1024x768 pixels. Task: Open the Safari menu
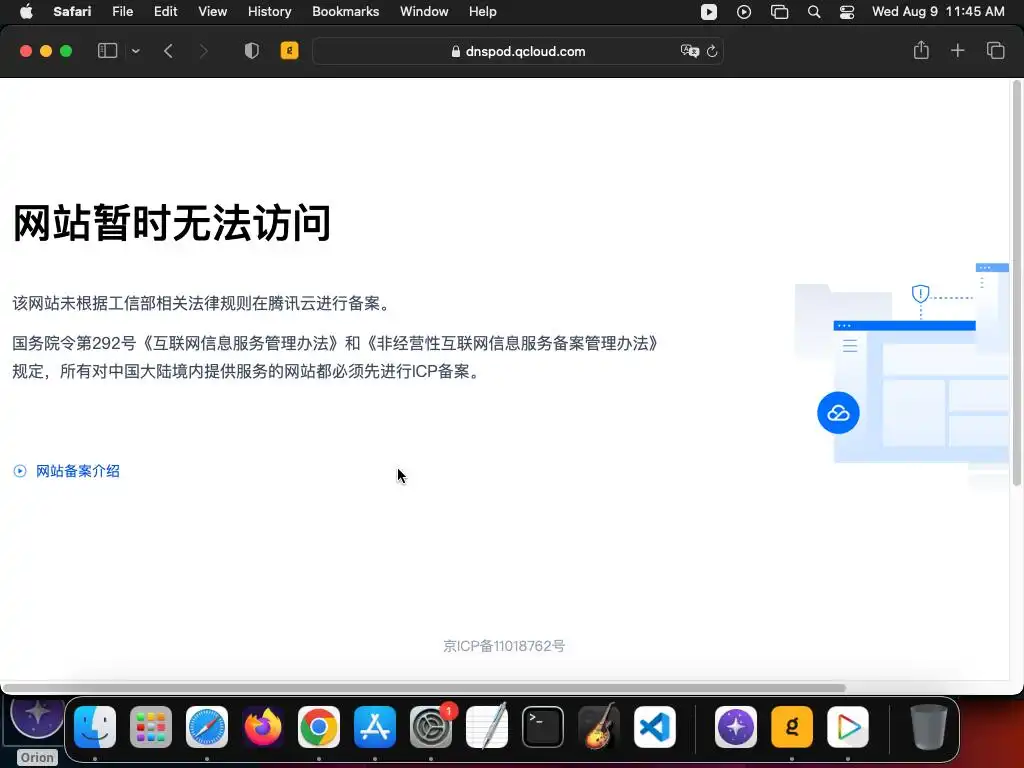72,11
